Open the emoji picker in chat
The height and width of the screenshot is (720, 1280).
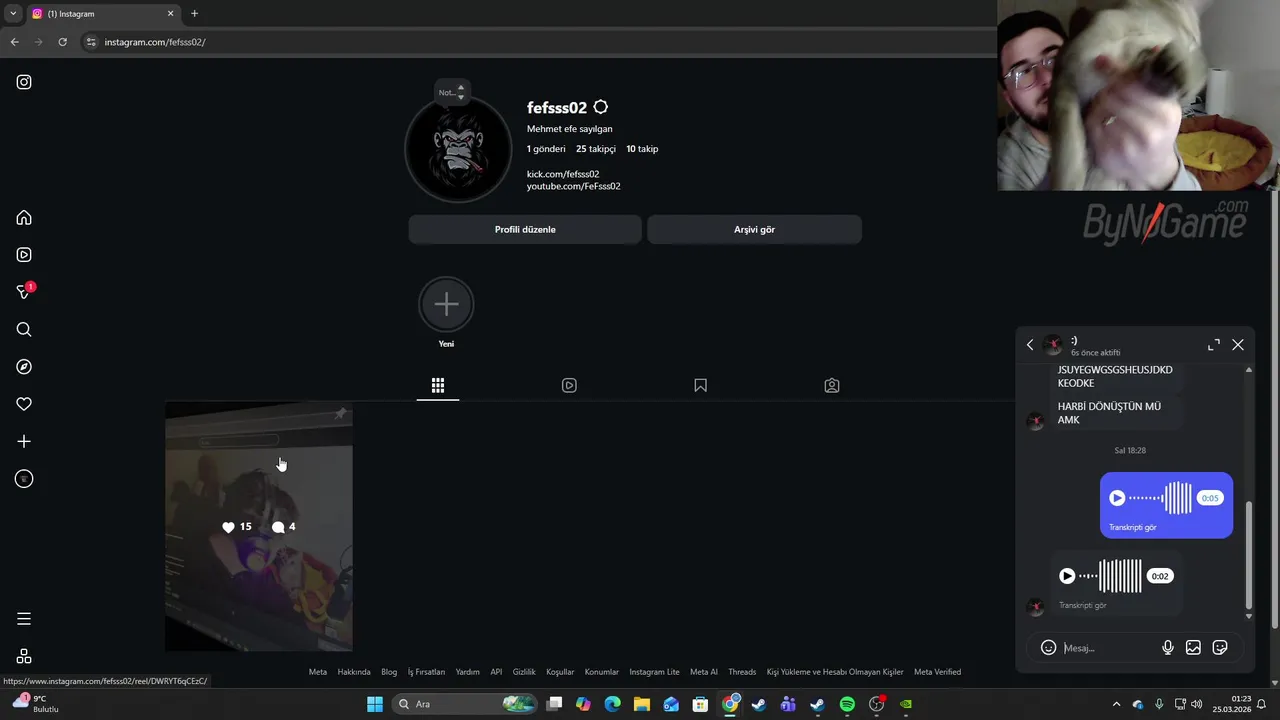click(1048, 648)
